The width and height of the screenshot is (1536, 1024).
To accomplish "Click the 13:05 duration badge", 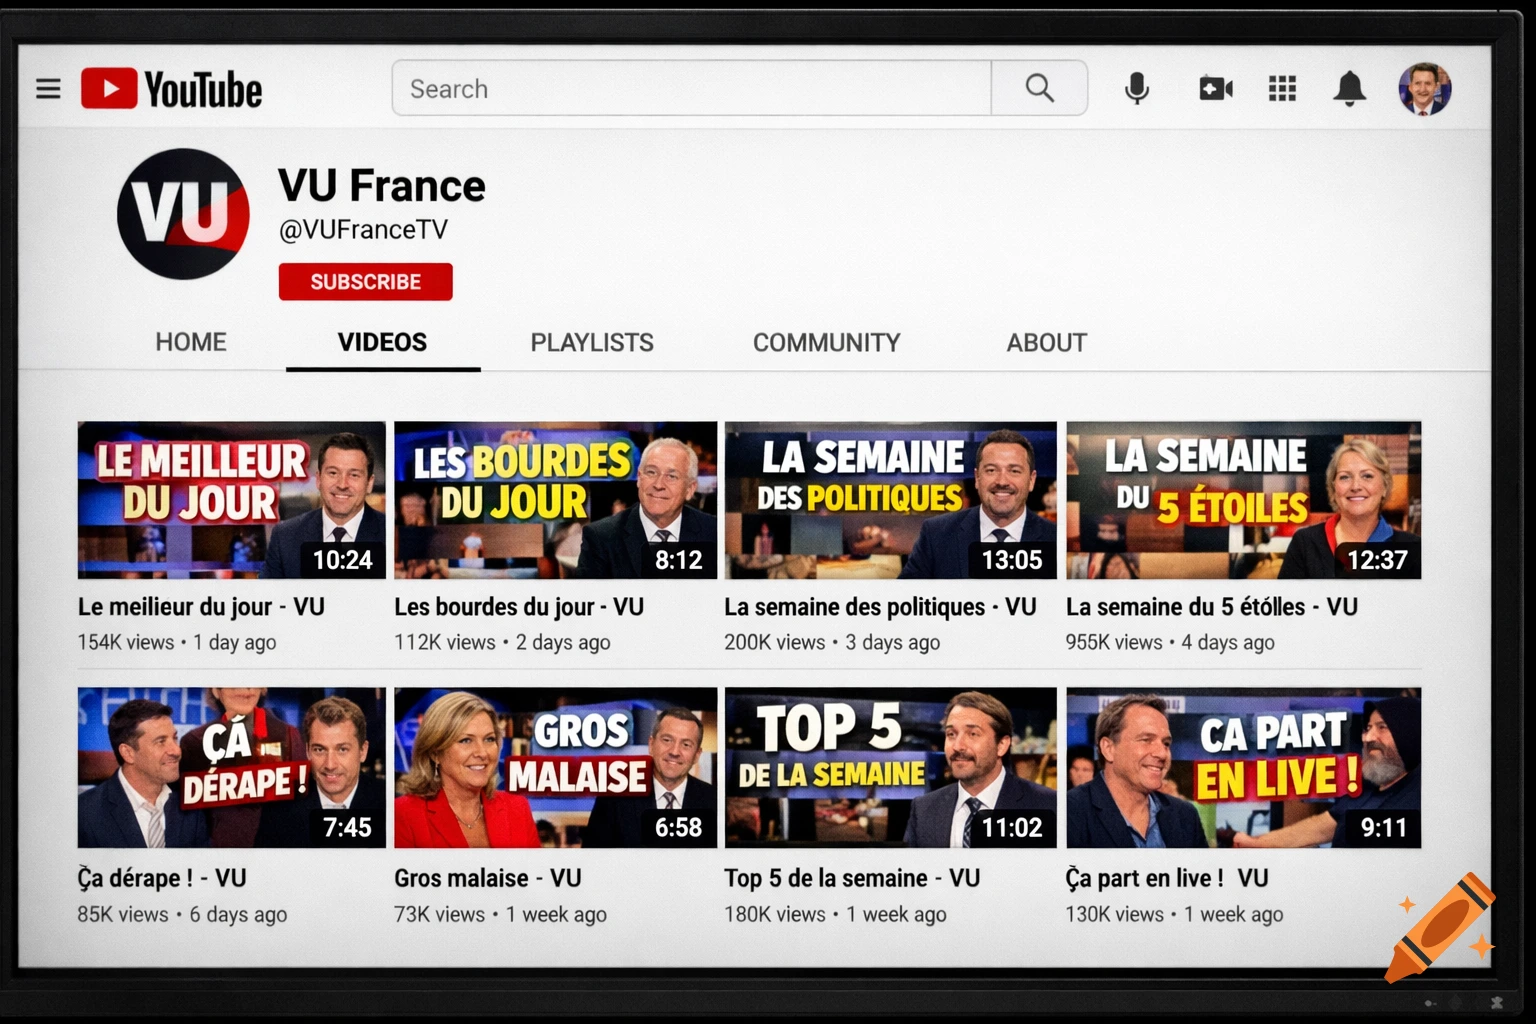I will [x=1012, y=560].
